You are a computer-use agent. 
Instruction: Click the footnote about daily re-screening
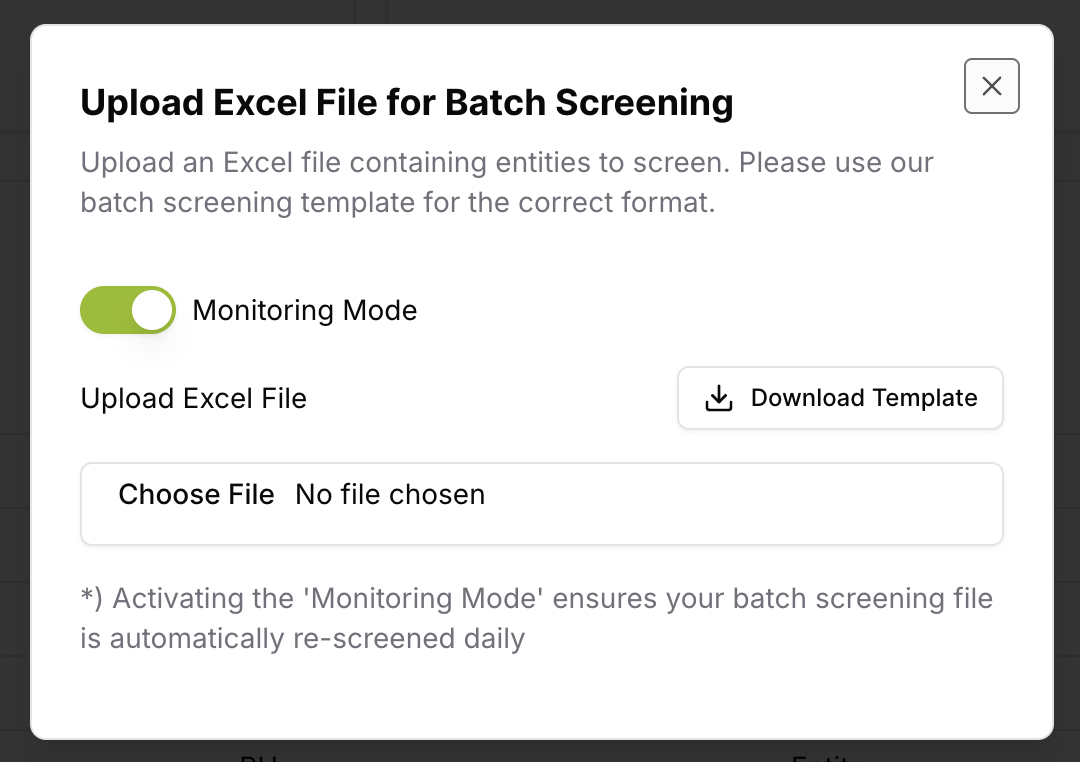pos(537,619)
